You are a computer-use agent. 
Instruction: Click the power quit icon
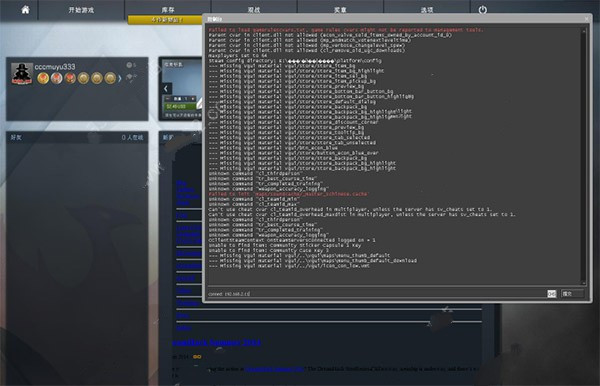483,10
